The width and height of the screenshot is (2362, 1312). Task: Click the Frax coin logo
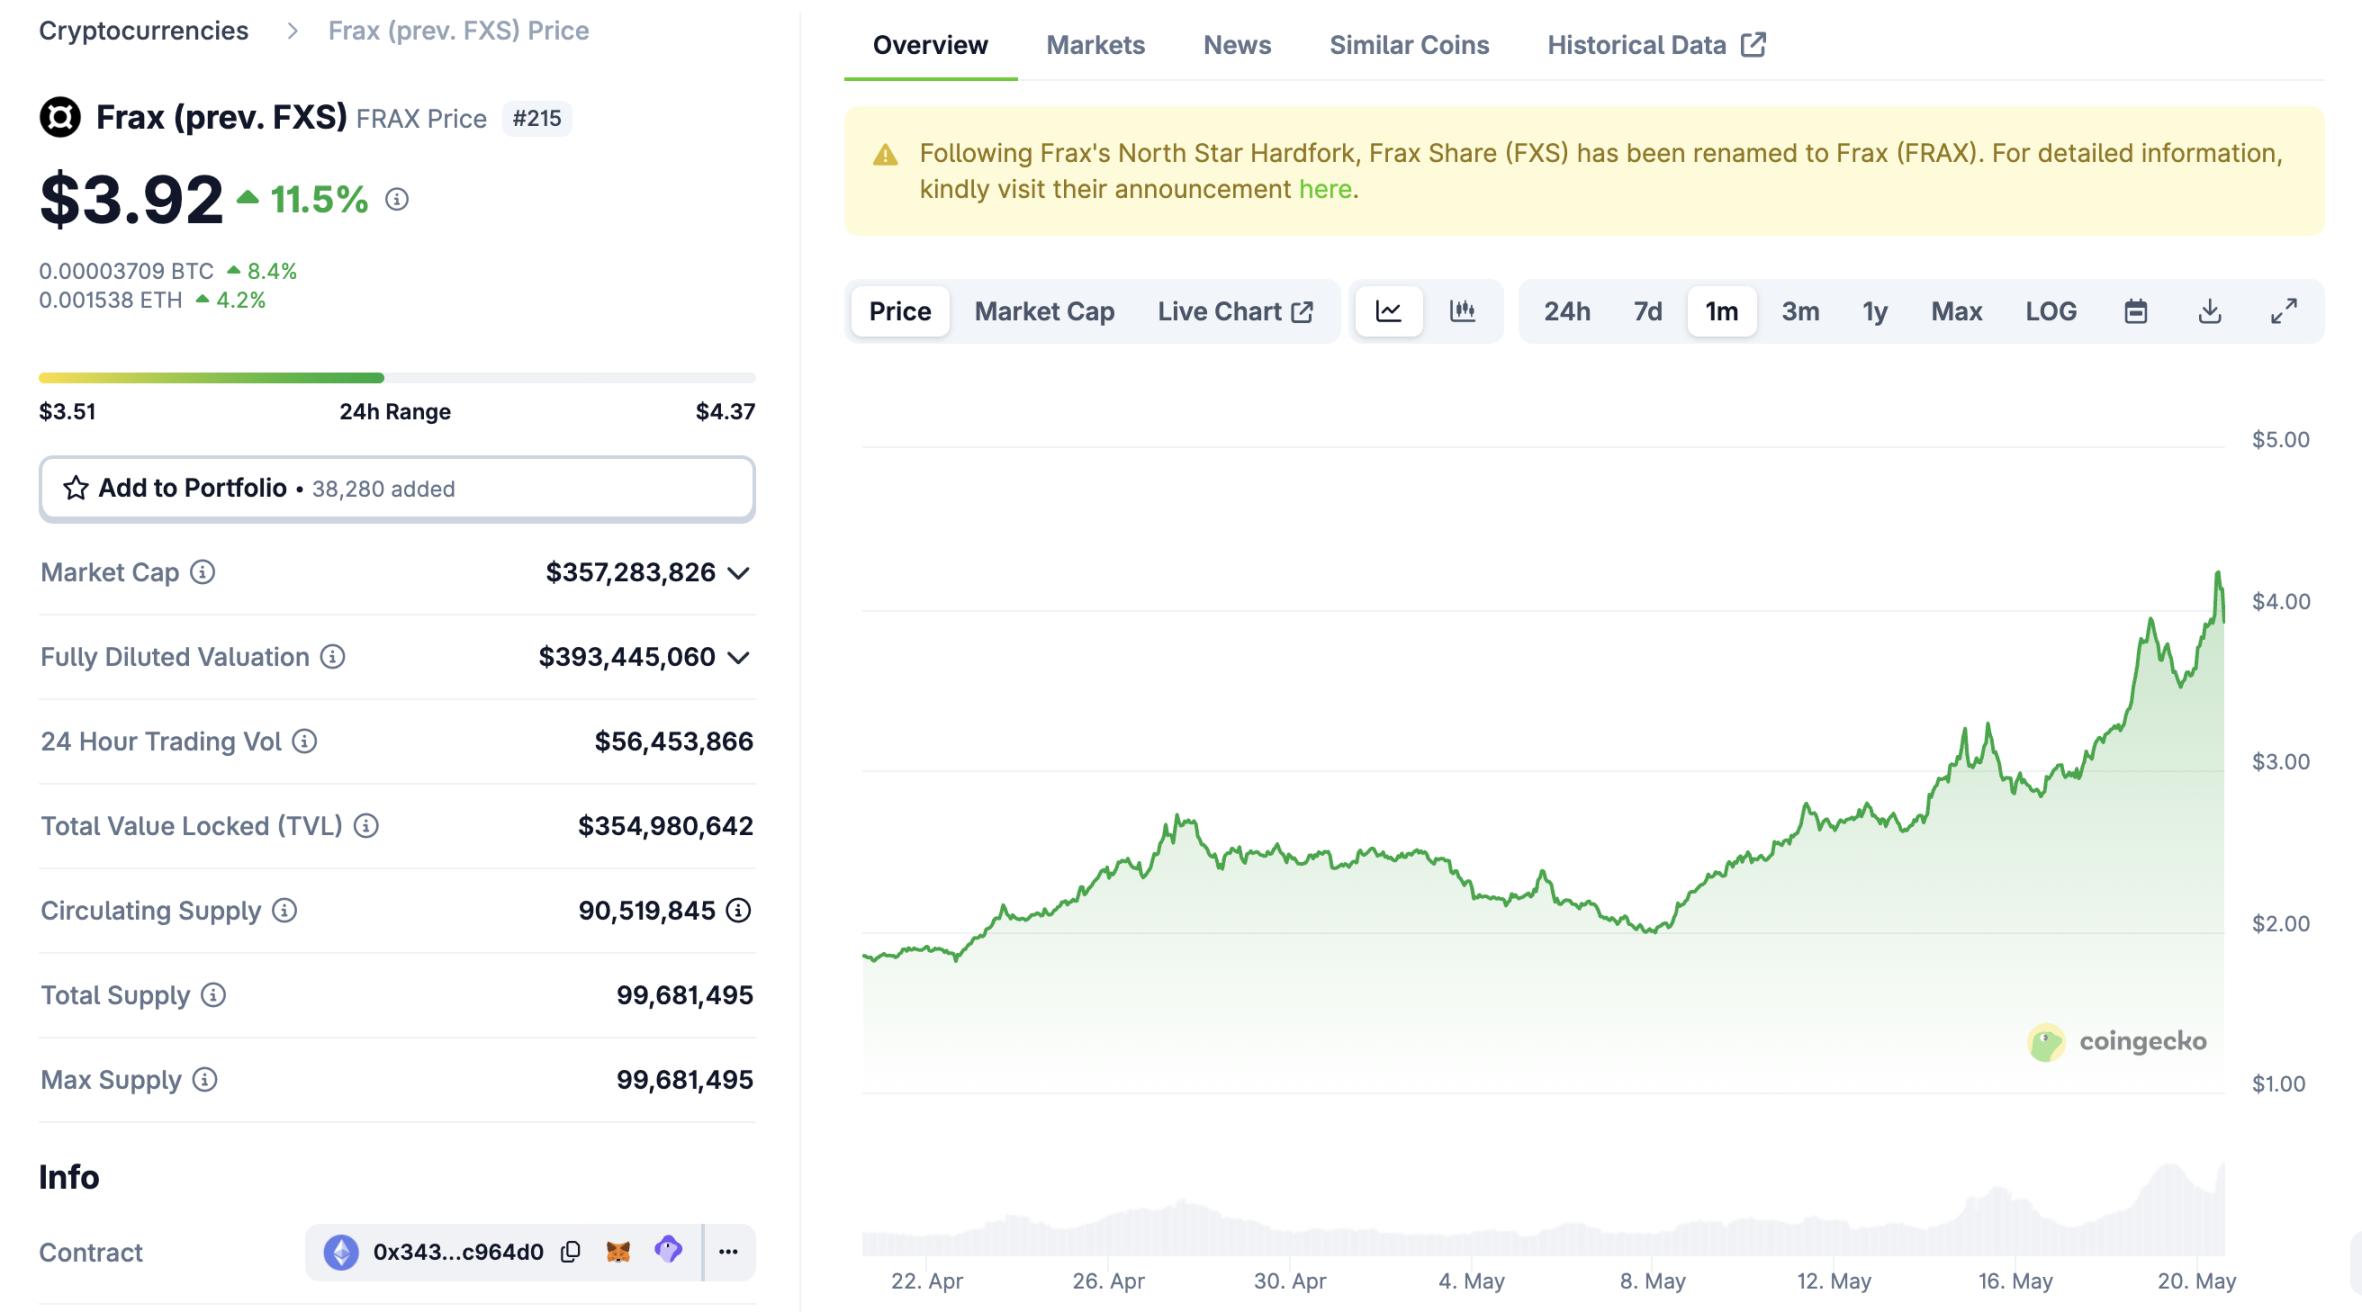[x=61, y=116]
